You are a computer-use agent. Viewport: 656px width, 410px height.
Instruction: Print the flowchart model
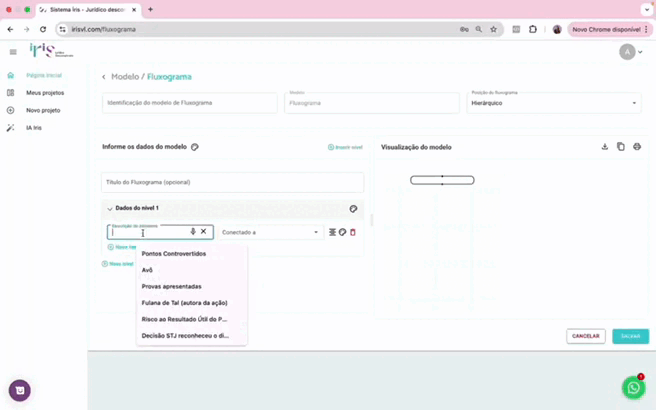[637, 147]
